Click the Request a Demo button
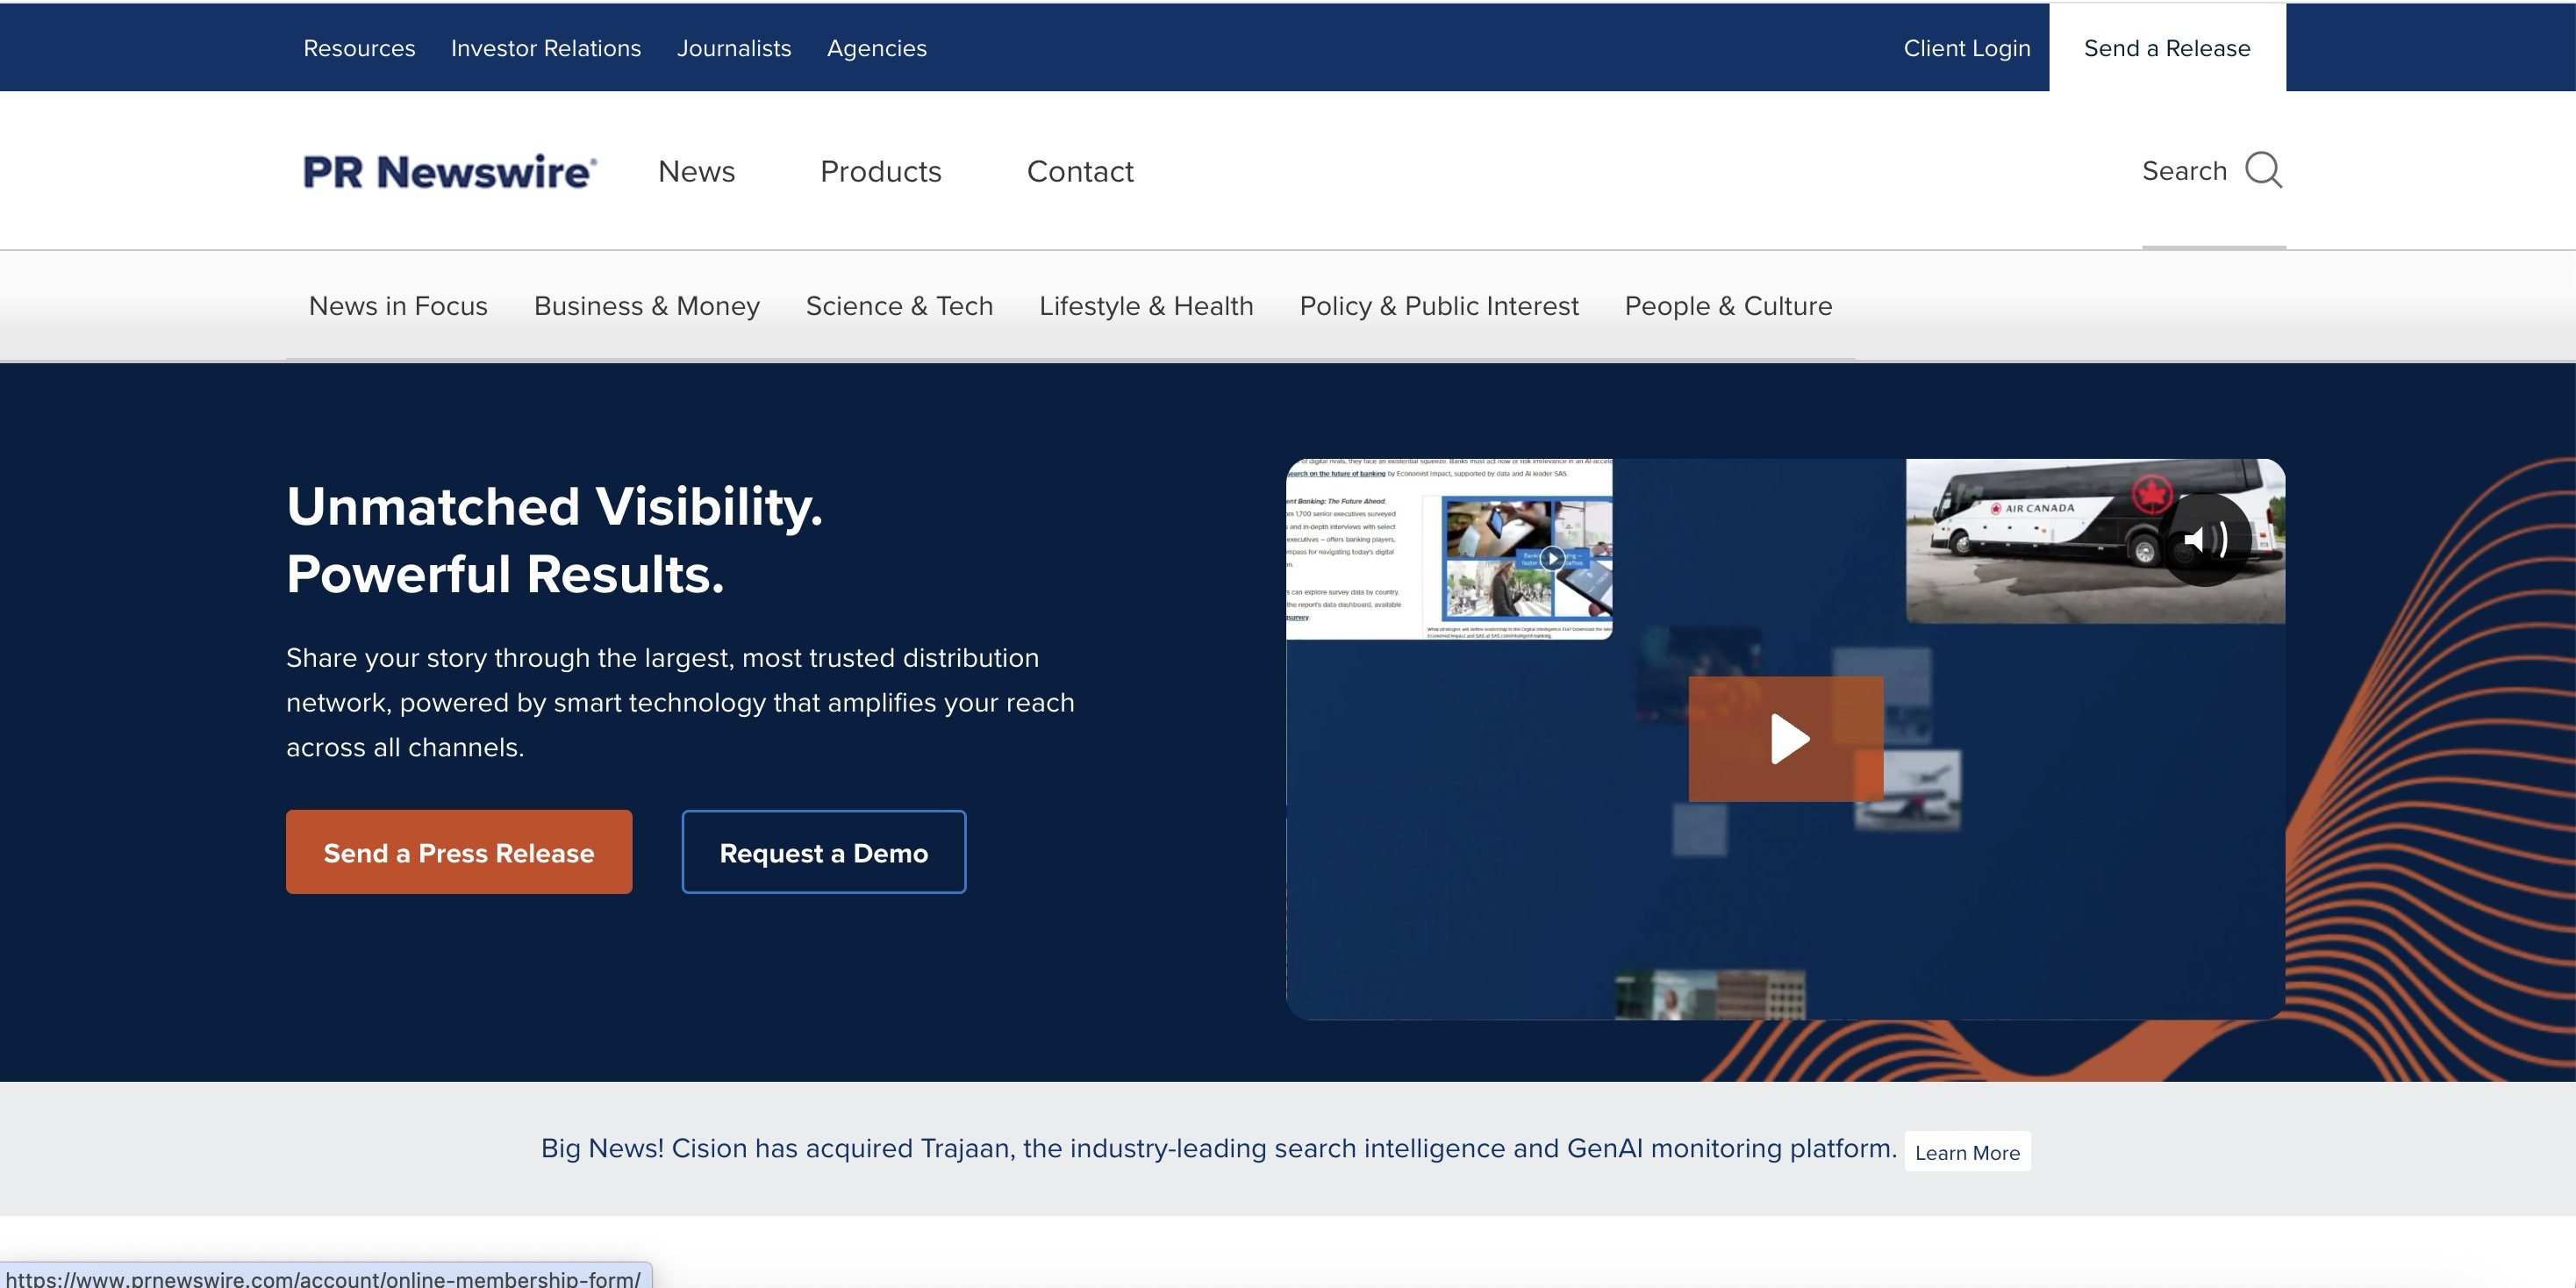This screenshot has width=2576, height=1288. pos(824,853)
